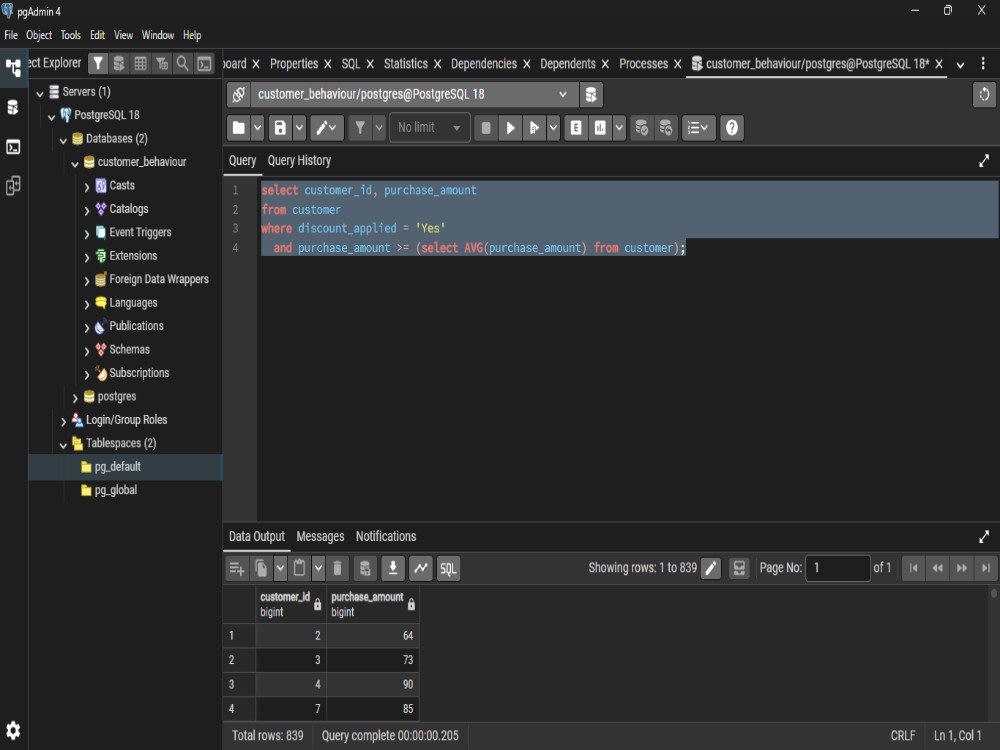The width and height of the screenshot is (1000, 750).
Task: Click the Copy icon in the Data Output toolbar
Action: click(261, 568)
